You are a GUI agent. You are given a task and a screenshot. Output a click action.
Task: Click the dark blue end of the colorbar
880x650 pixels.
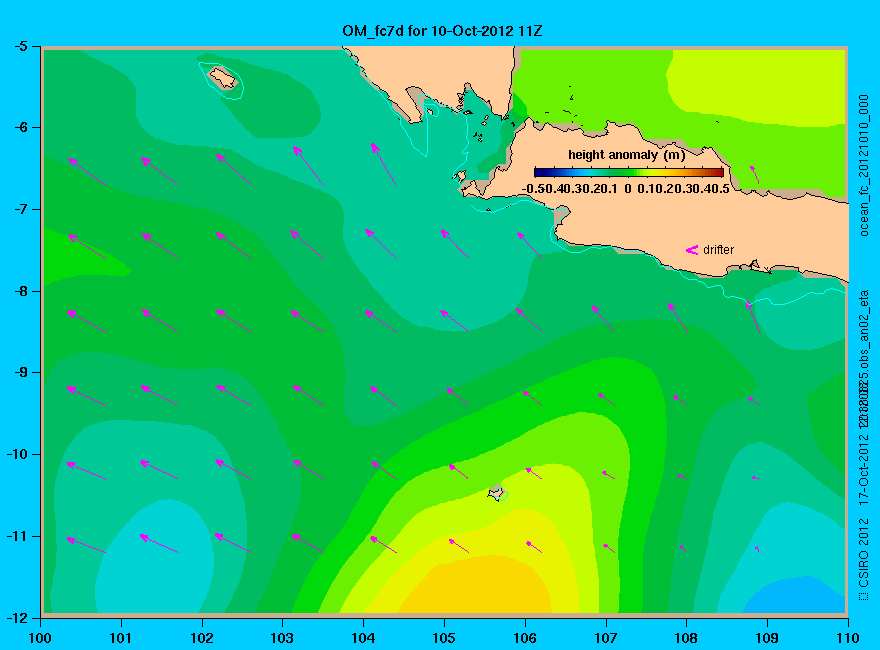(538, 173)
